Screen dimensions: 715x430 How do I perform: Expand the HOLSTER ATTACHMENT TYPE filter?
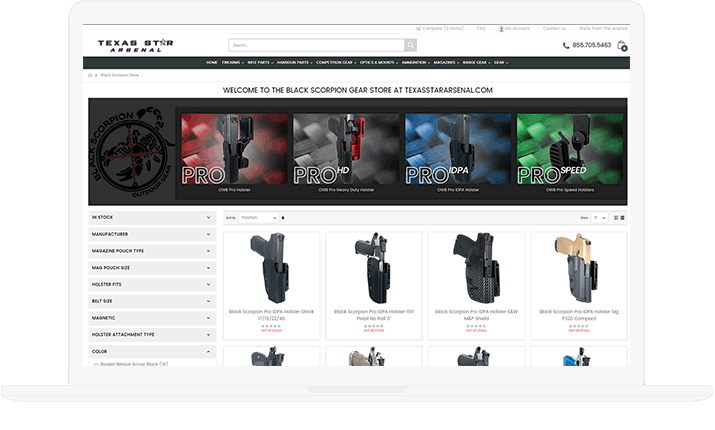[x=152, y=335]
